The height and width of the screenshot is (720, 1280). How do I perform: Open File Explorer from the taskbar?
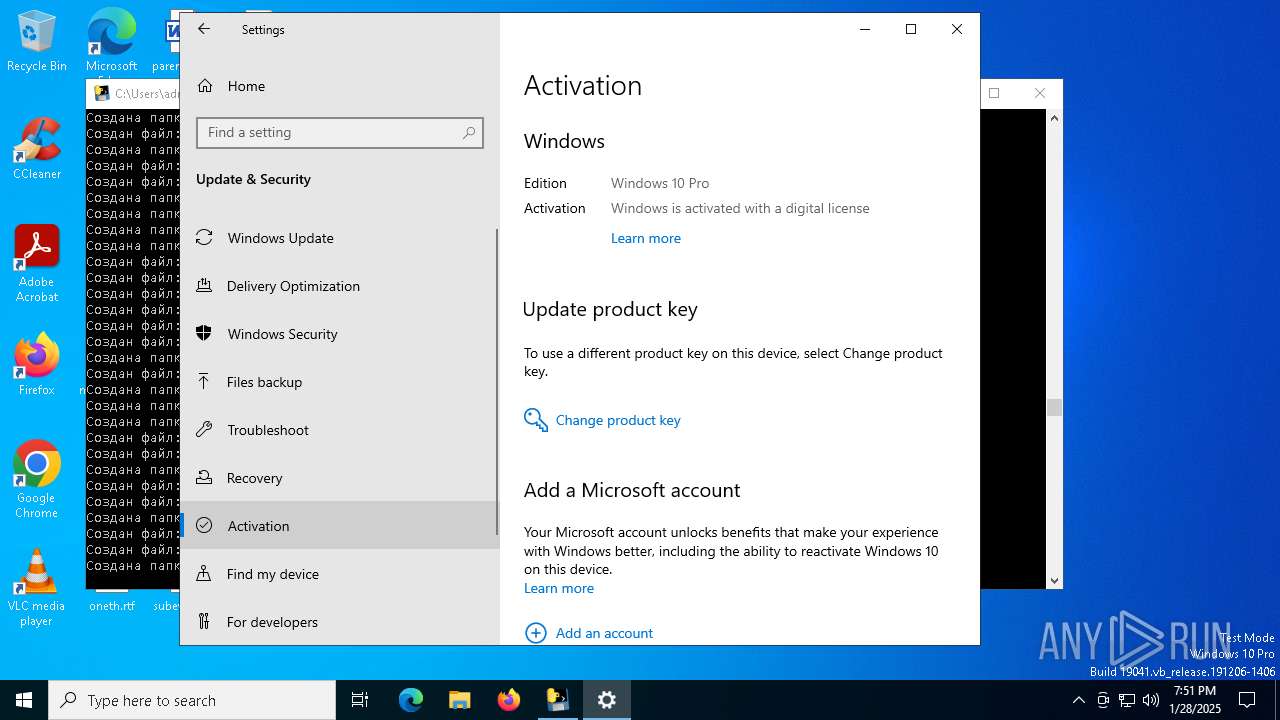pyautogui.click(x=460, y=700)
